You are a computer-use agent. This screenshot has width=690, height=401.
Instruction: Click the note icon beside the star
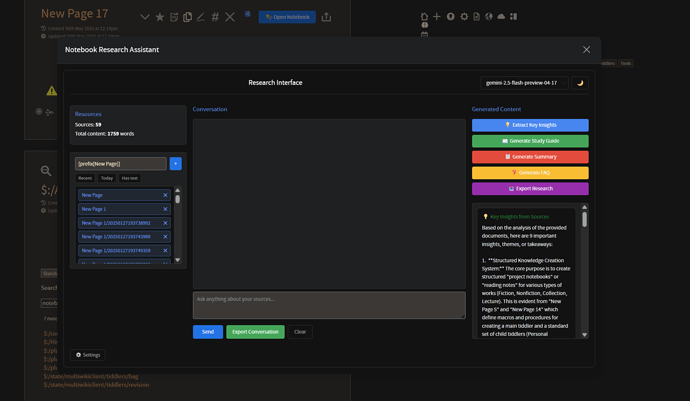[x=174, y=17]
